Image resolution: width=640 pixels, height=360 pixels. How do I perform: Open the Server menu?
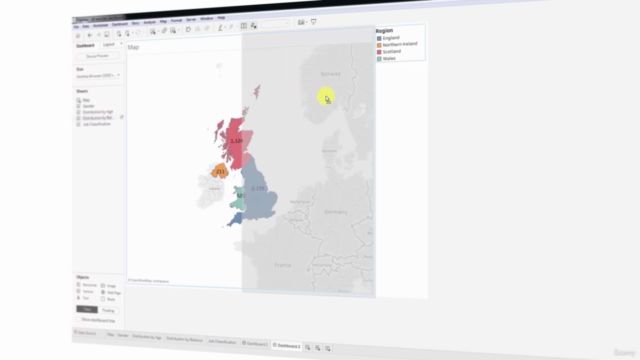pos(191,20)
